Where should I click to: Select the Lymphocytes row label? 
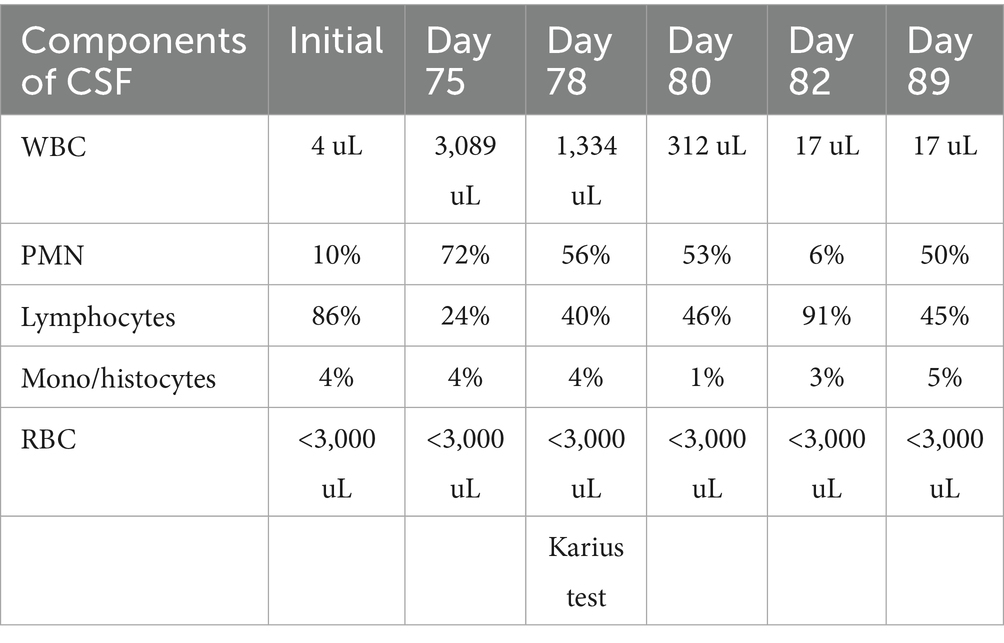[x=98, y=317]
